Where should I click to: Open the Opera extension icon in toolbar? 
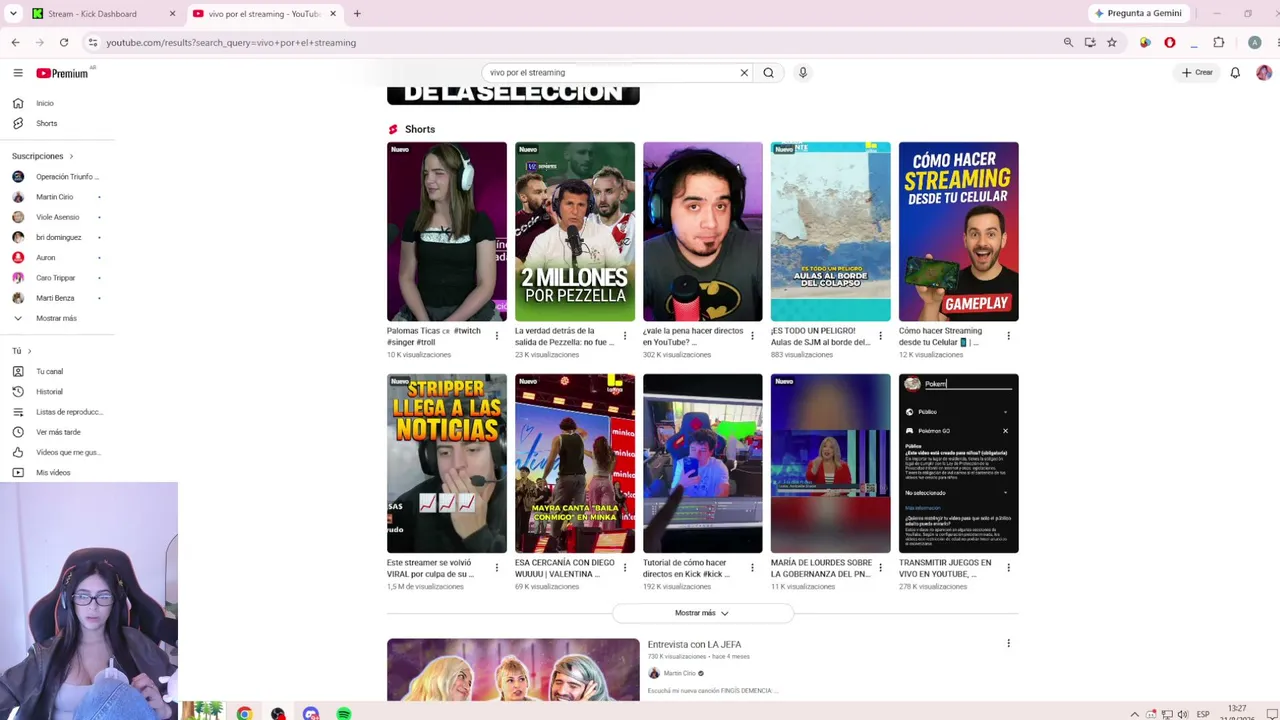1169,43
